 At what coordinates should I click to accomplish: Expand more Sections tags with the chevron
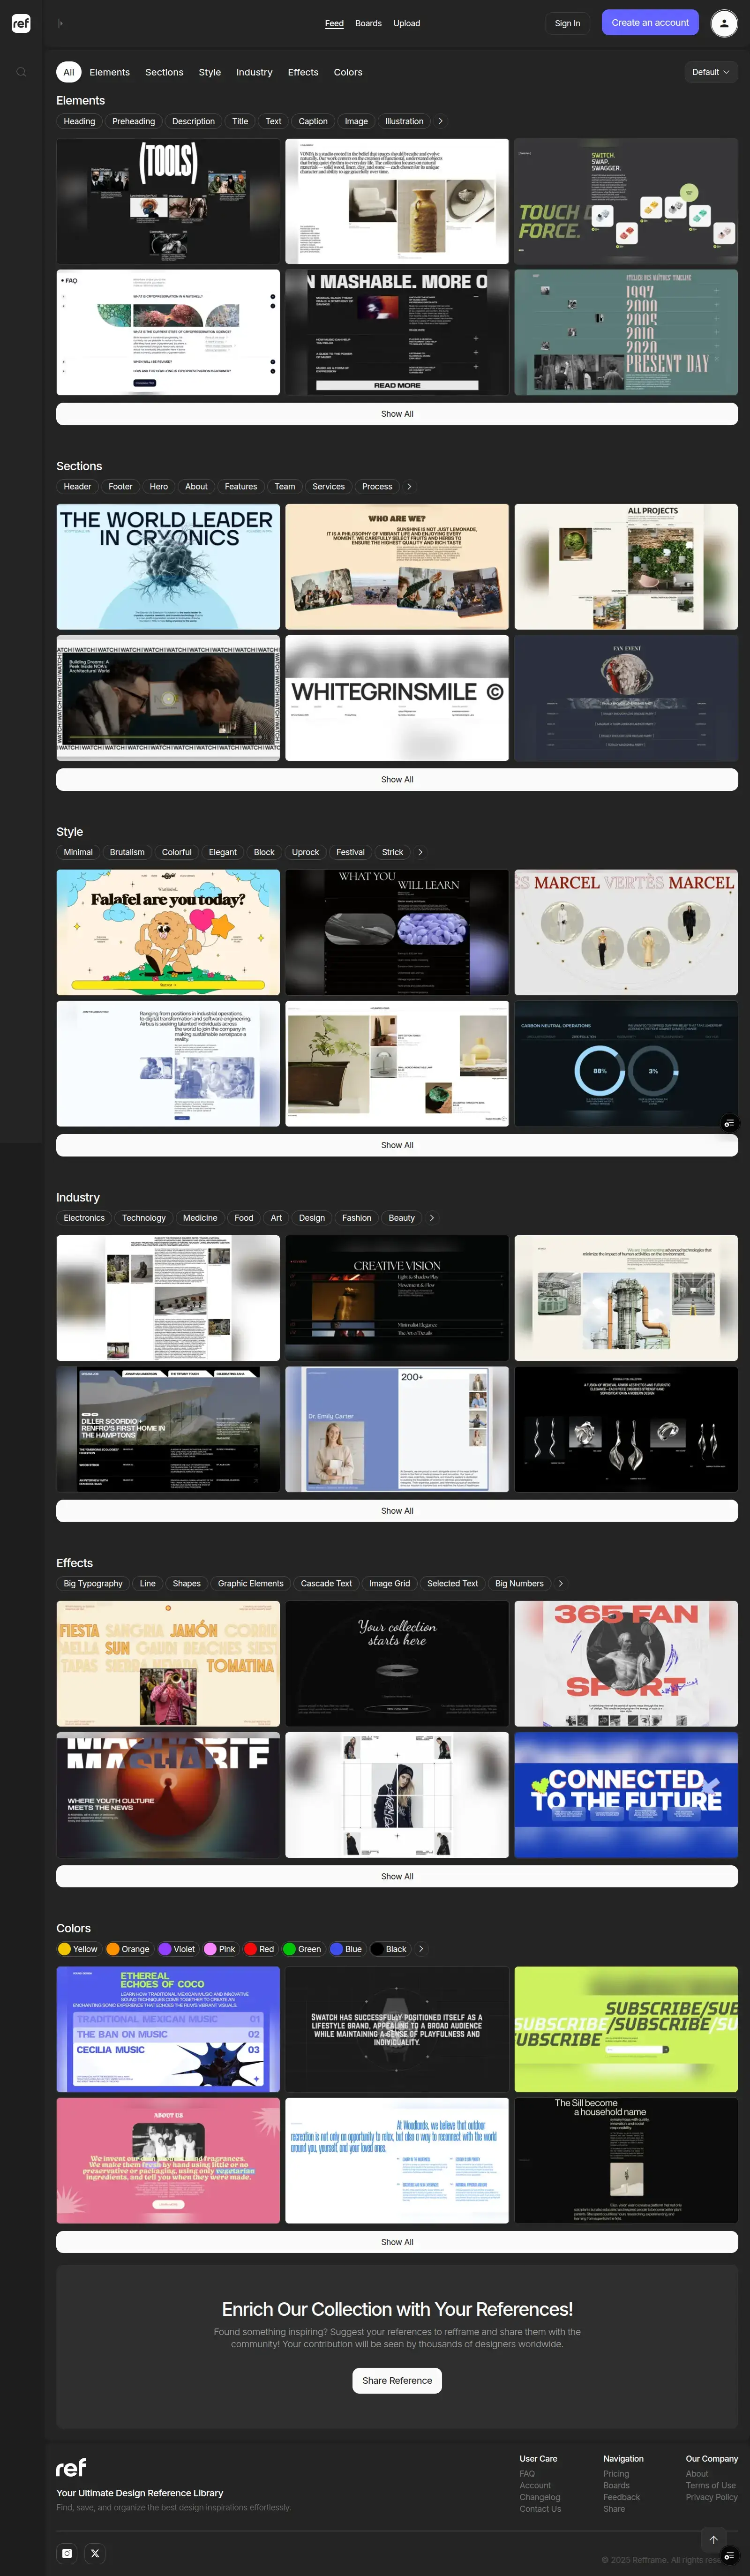pyautogui.click(x=409, y=486)
